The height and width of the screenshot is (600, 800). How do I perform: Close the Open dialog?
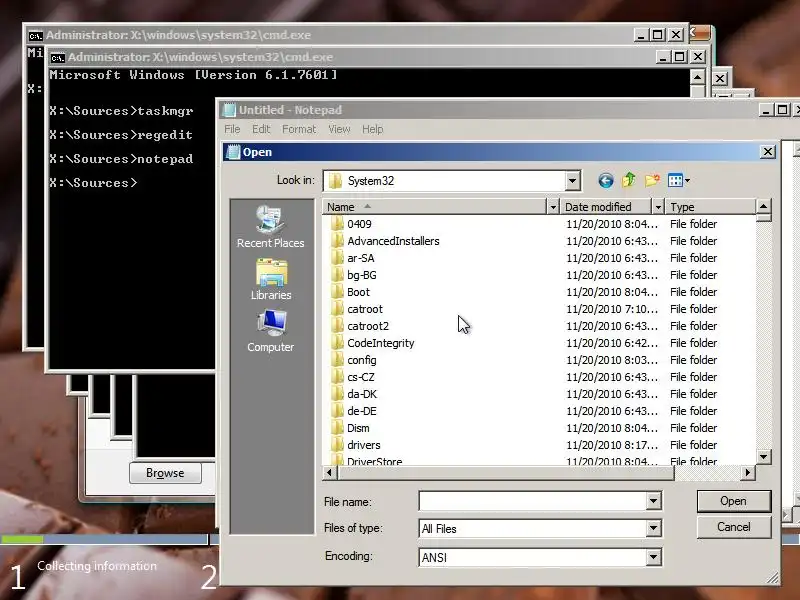click(768, 152)
